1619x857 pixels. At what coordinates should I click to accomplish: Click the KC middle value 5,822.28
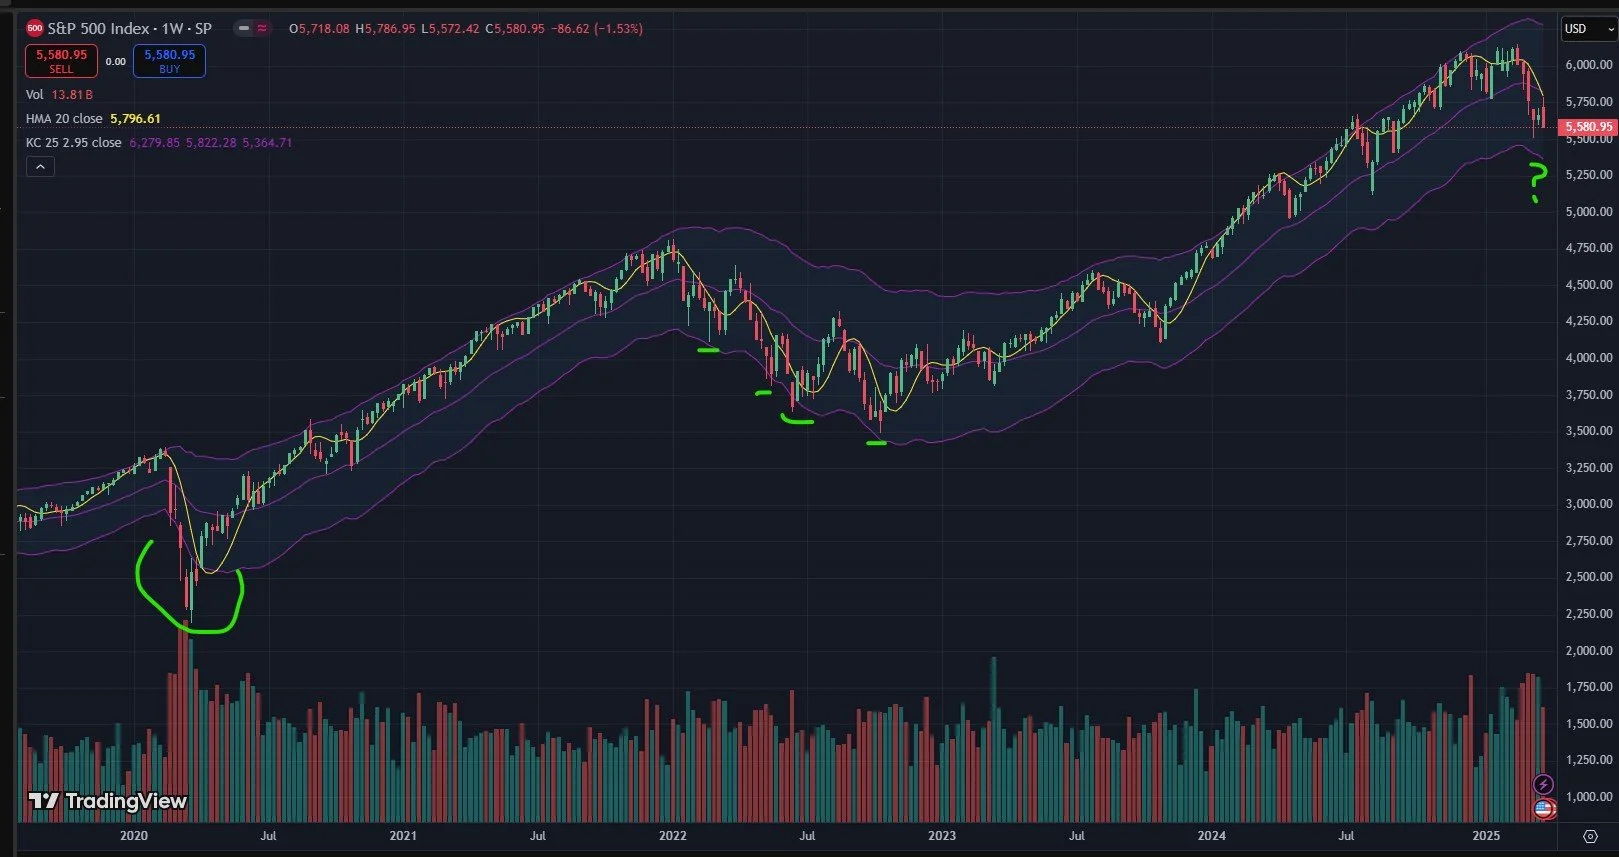211,142
